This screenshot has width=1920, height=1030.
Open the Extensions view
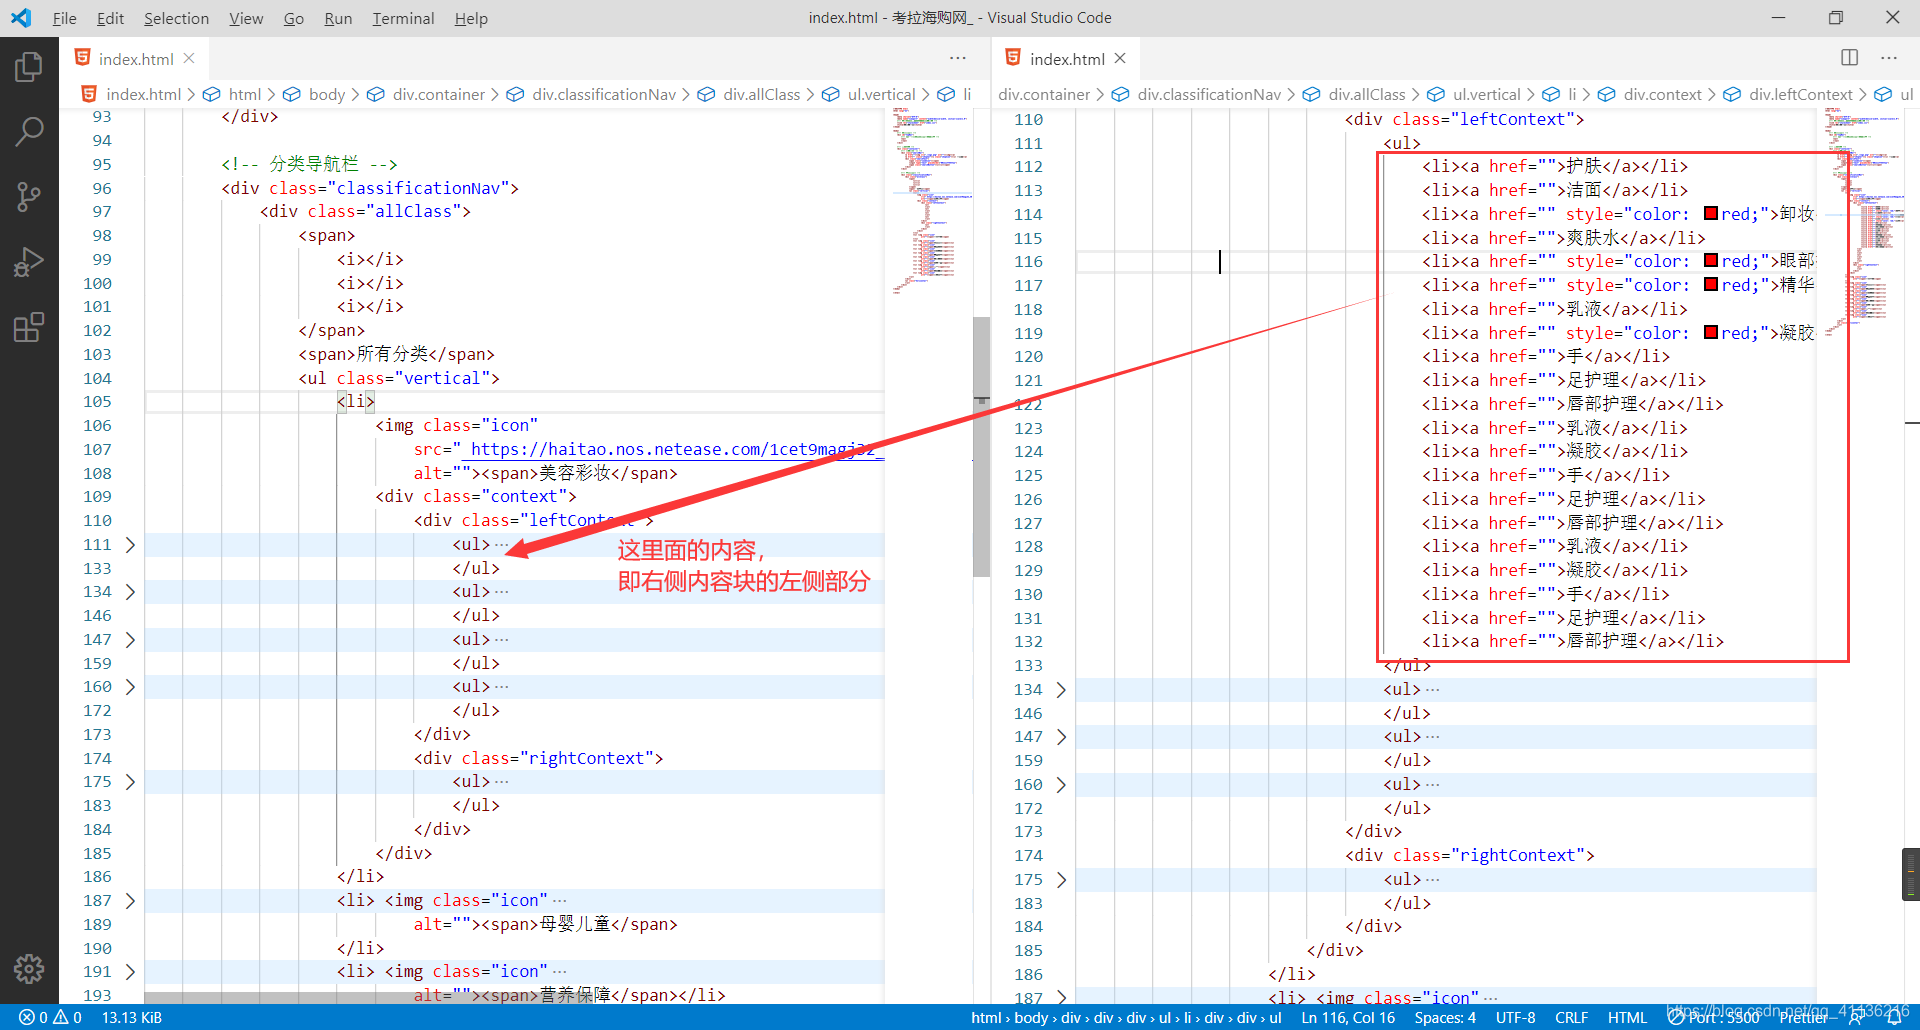[x=29, y=326]
